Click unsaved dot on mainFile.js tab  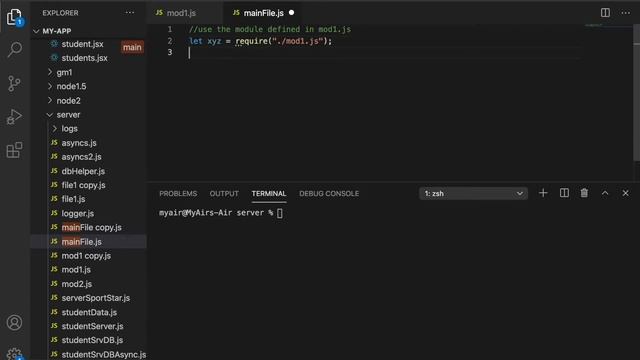point(291,13)
